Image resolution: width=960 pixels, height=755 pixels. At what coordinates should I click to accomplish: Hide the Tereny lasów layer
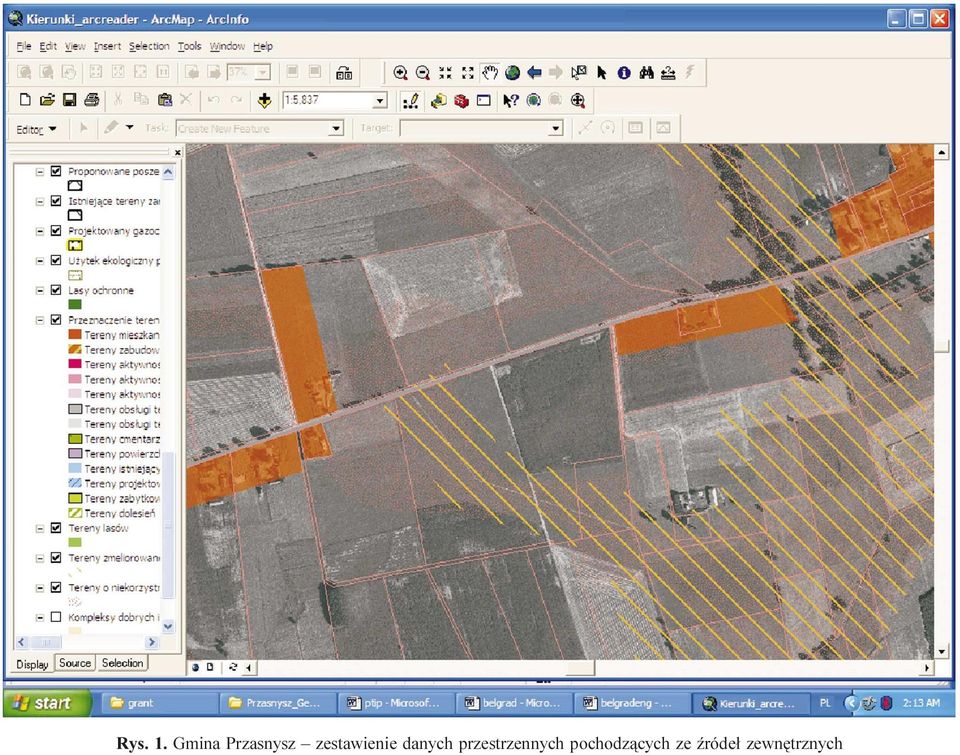(56, 528)
